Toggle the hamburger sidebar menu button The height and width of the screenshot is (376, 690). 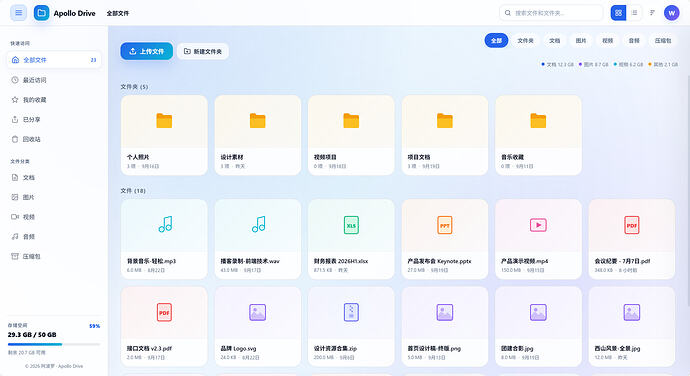[18, 13]
